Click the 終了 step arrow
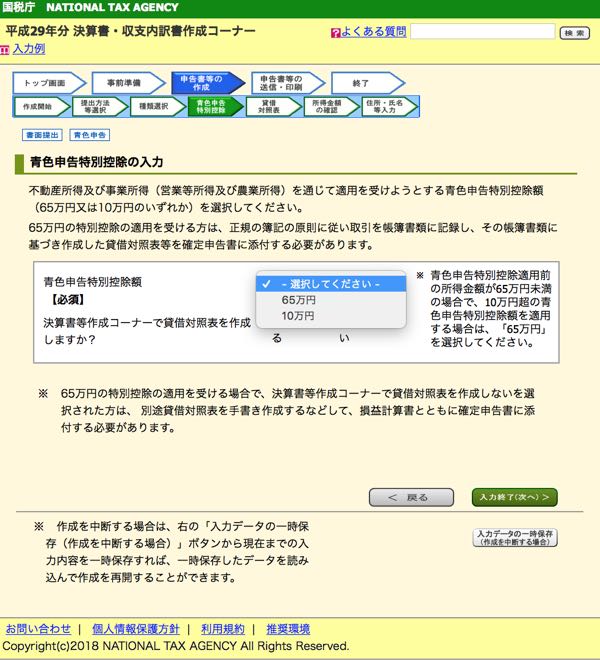Viewport: 600px width, 660px height. (362, 83)
